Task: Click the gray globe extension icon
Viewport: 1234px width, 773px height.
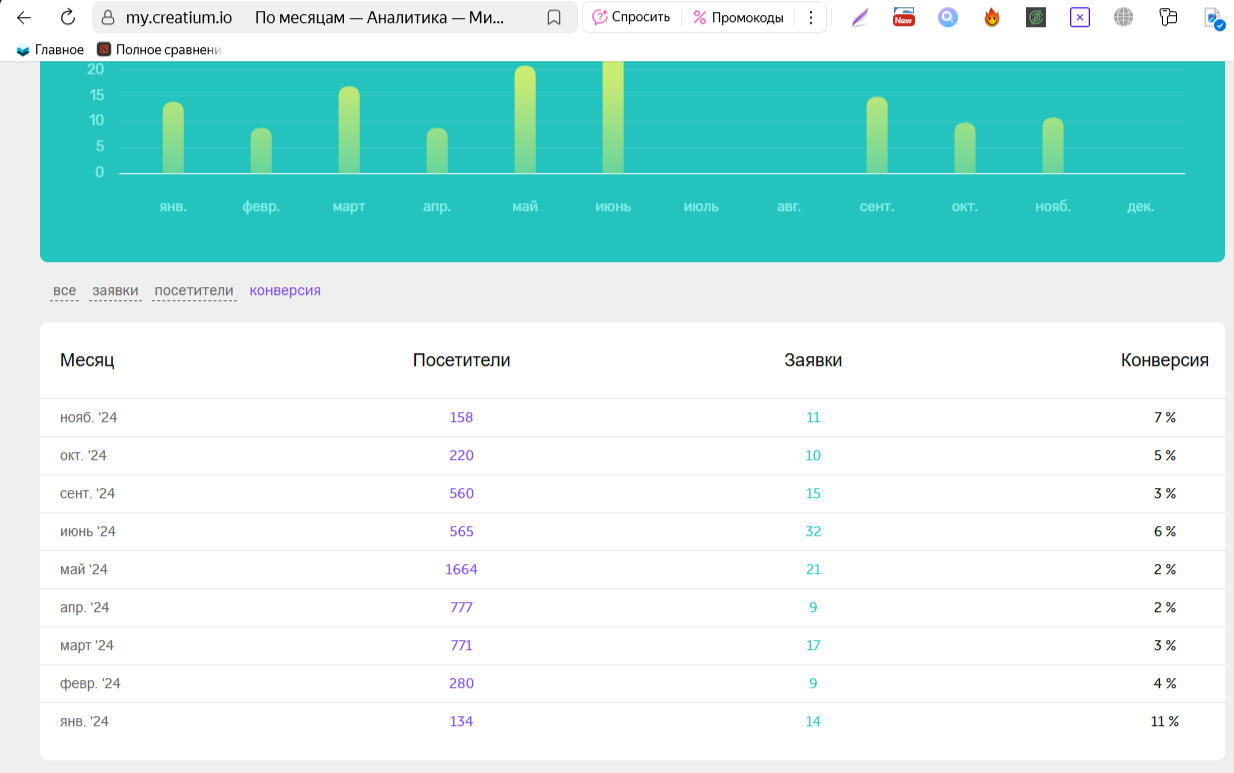Action: [x=1124, y=17]
